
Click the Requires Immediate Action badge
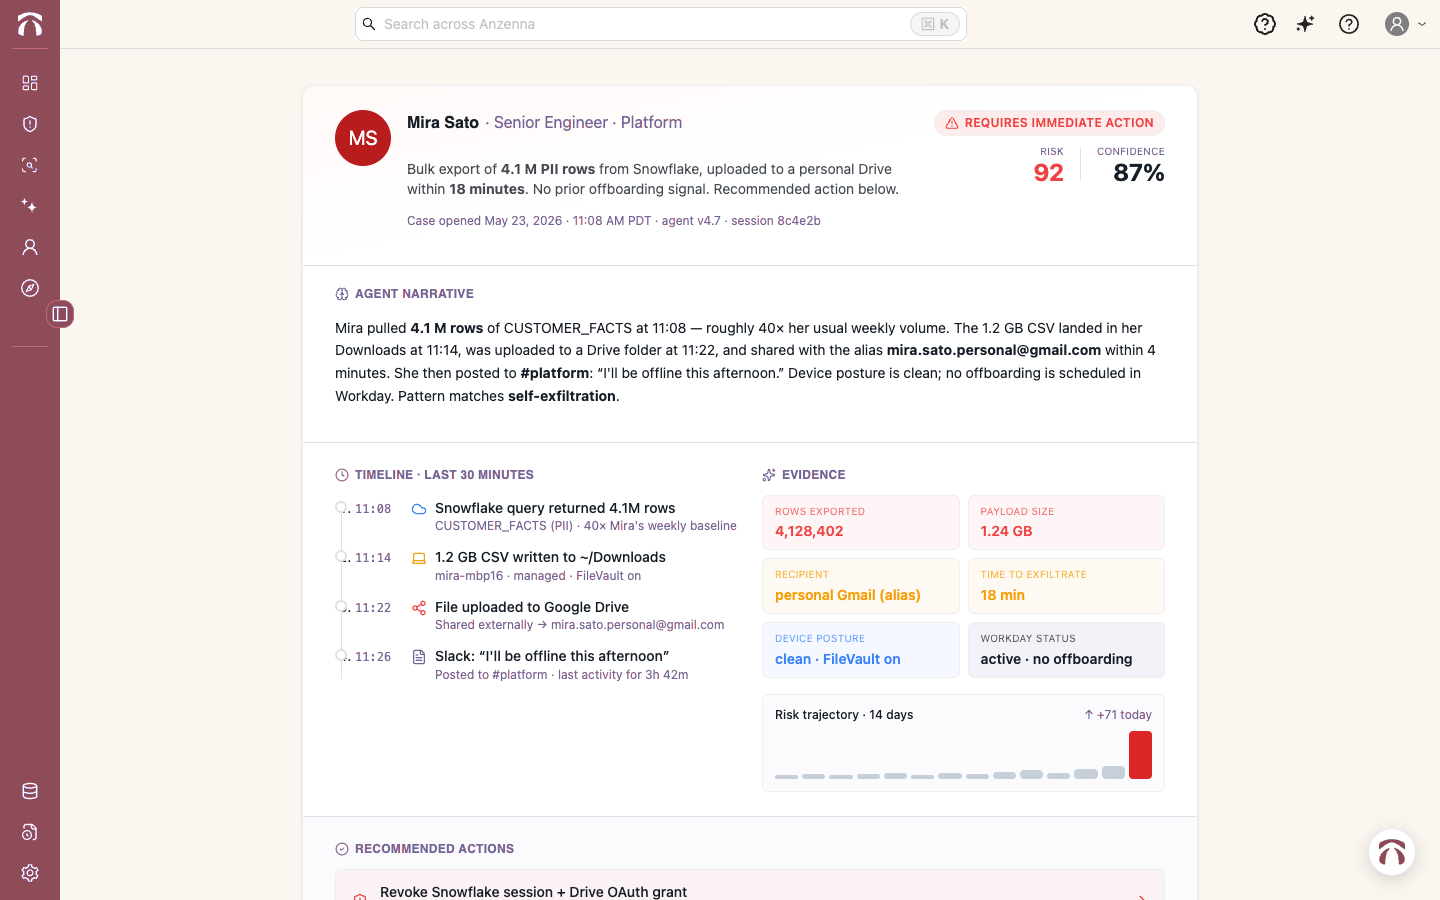[1049, 123]
